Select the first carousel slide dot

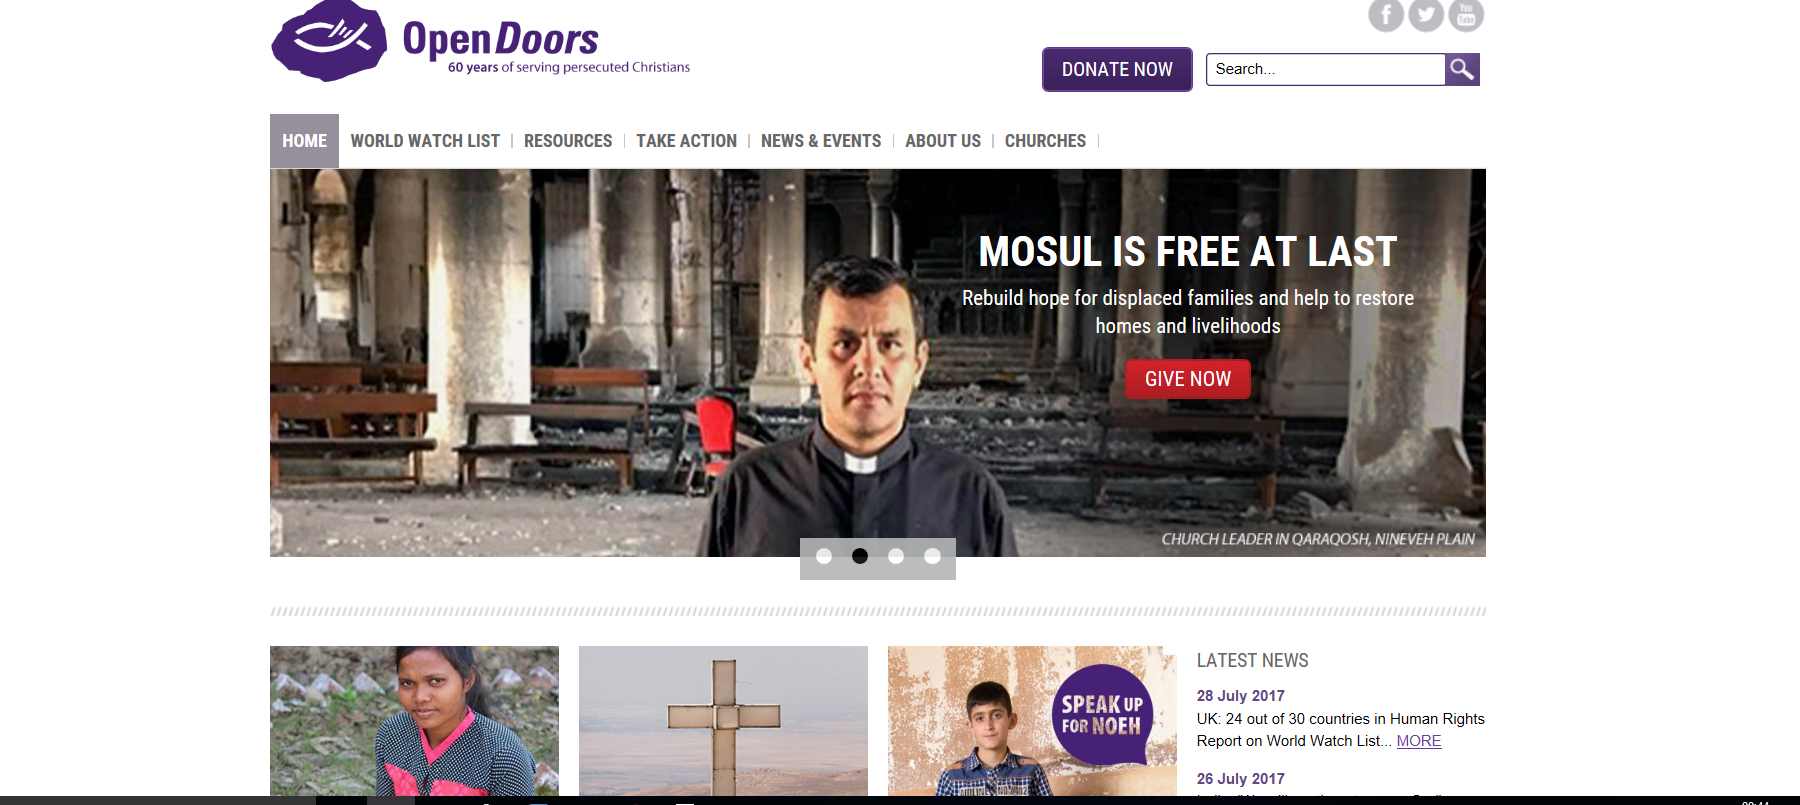pos(824,556)
